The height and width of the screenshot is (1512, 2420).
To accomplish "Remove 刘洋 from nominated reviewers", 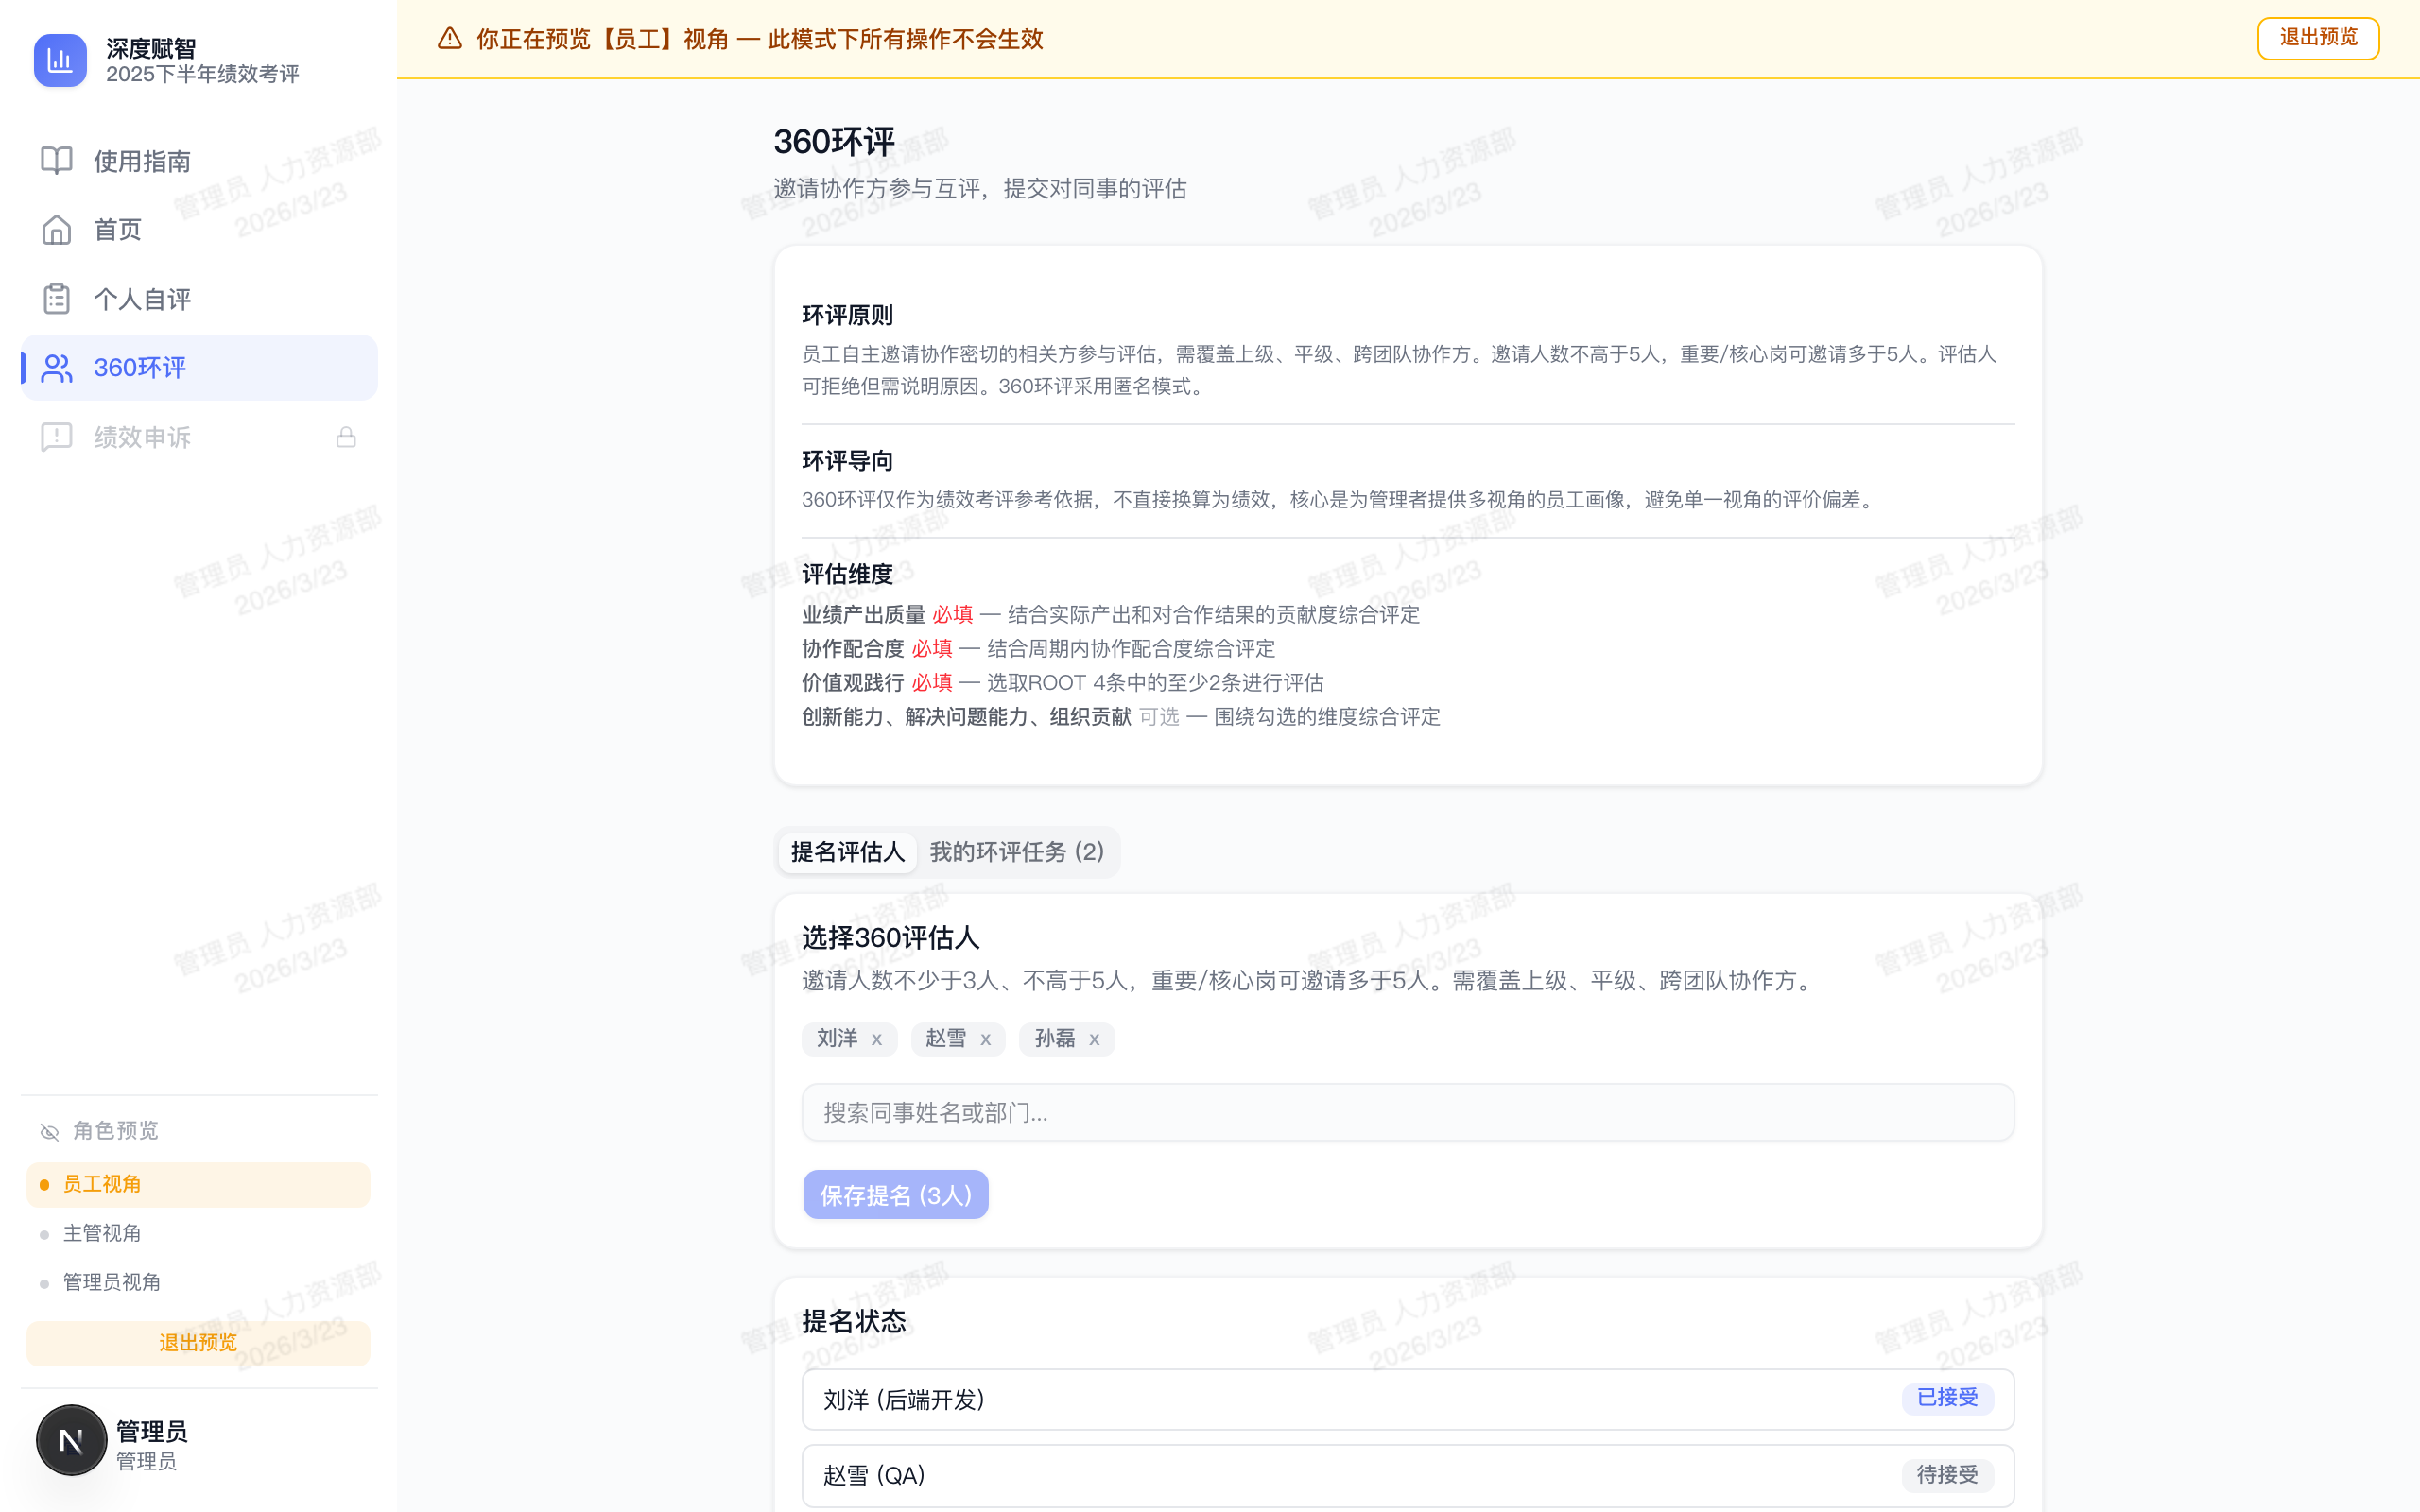I will pyautogui.click(x=877, y=1039).
